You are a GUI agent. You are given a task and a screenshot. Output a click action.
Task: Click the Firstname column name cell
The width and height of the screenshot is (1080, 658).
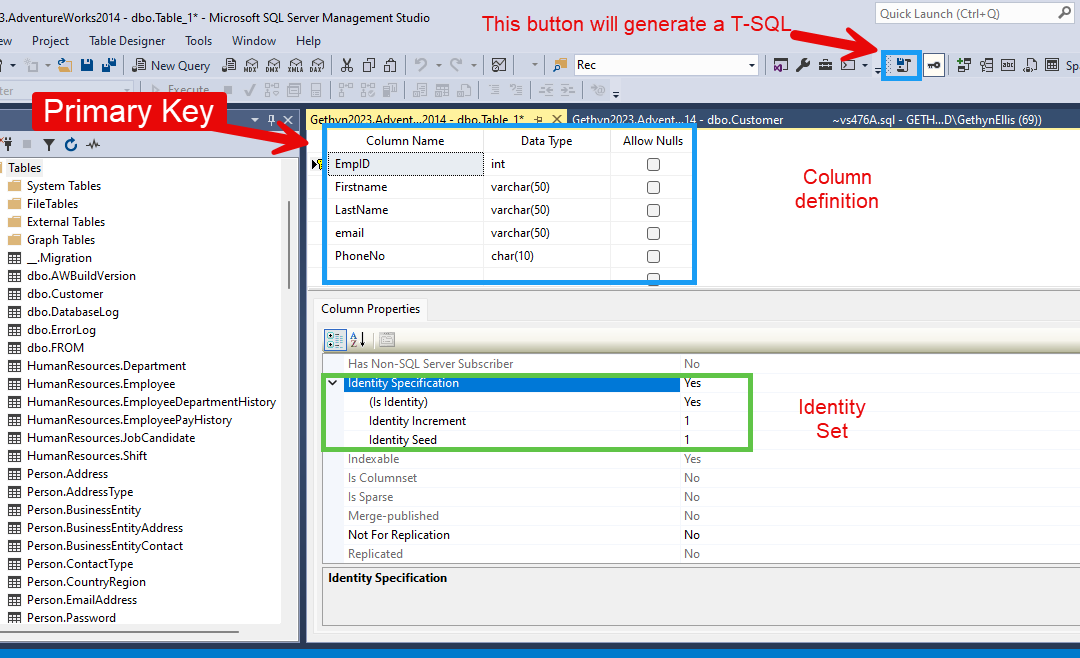(405, 187)
